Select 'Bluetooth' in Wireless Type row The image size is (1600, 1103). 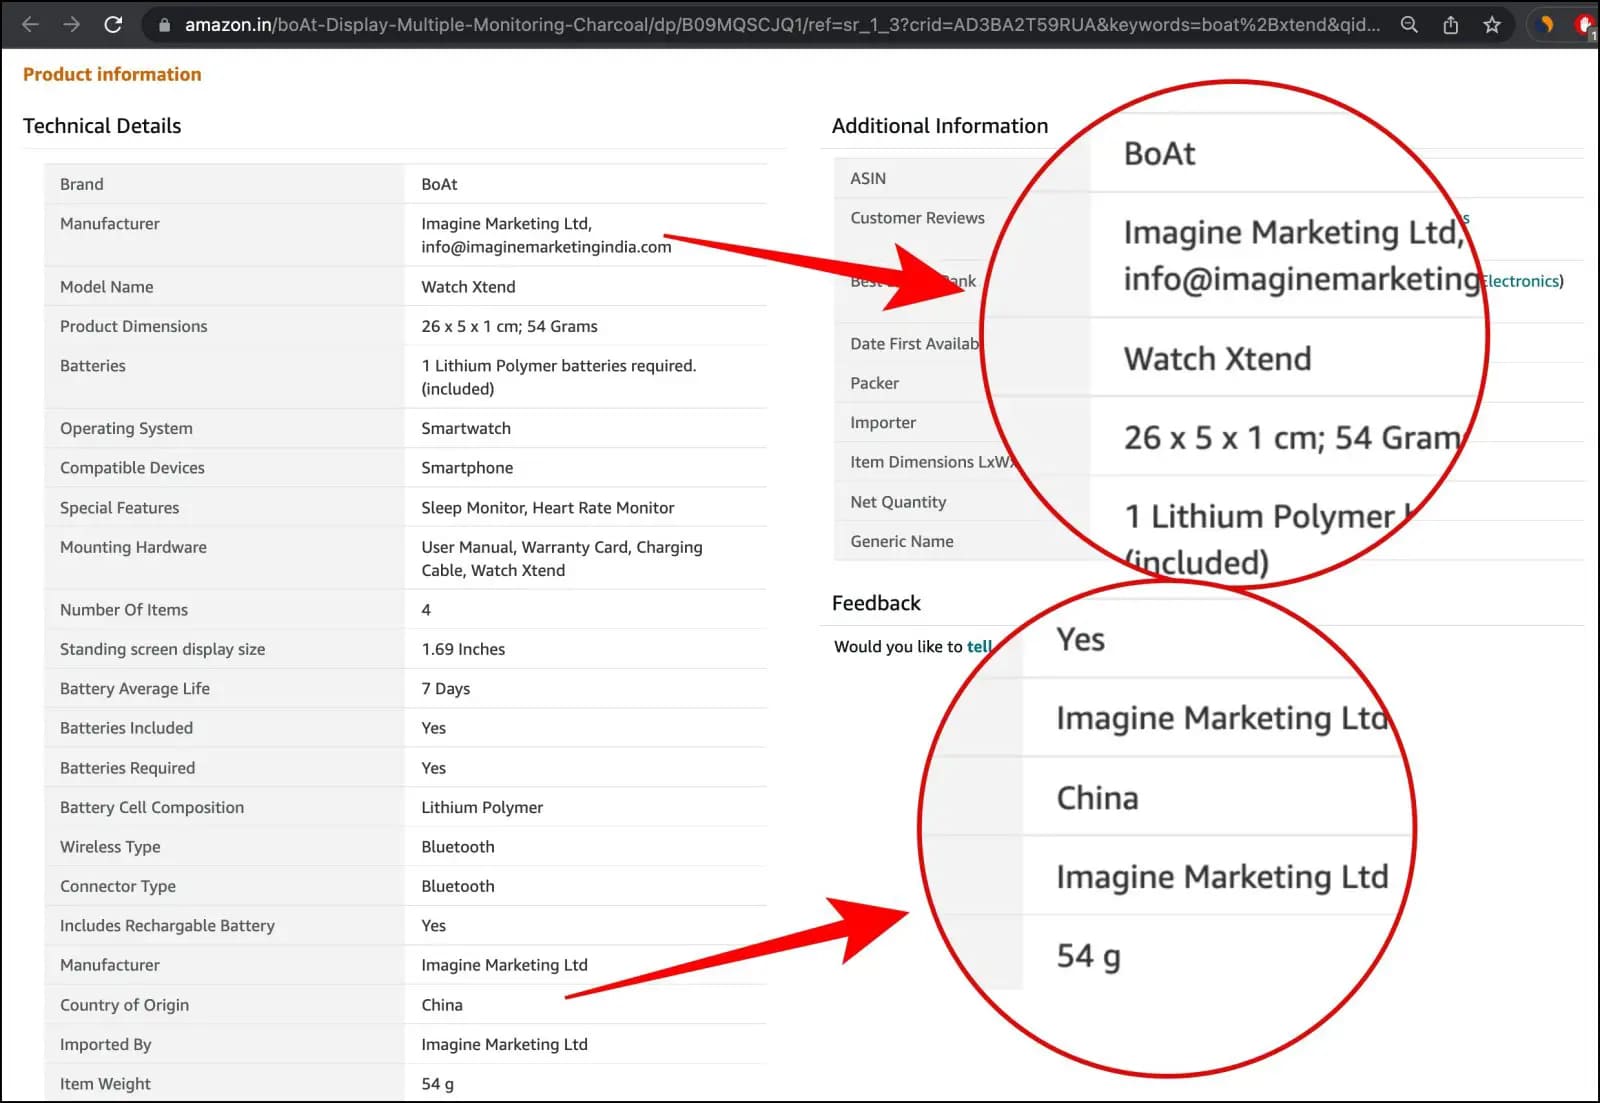(457, 847)
